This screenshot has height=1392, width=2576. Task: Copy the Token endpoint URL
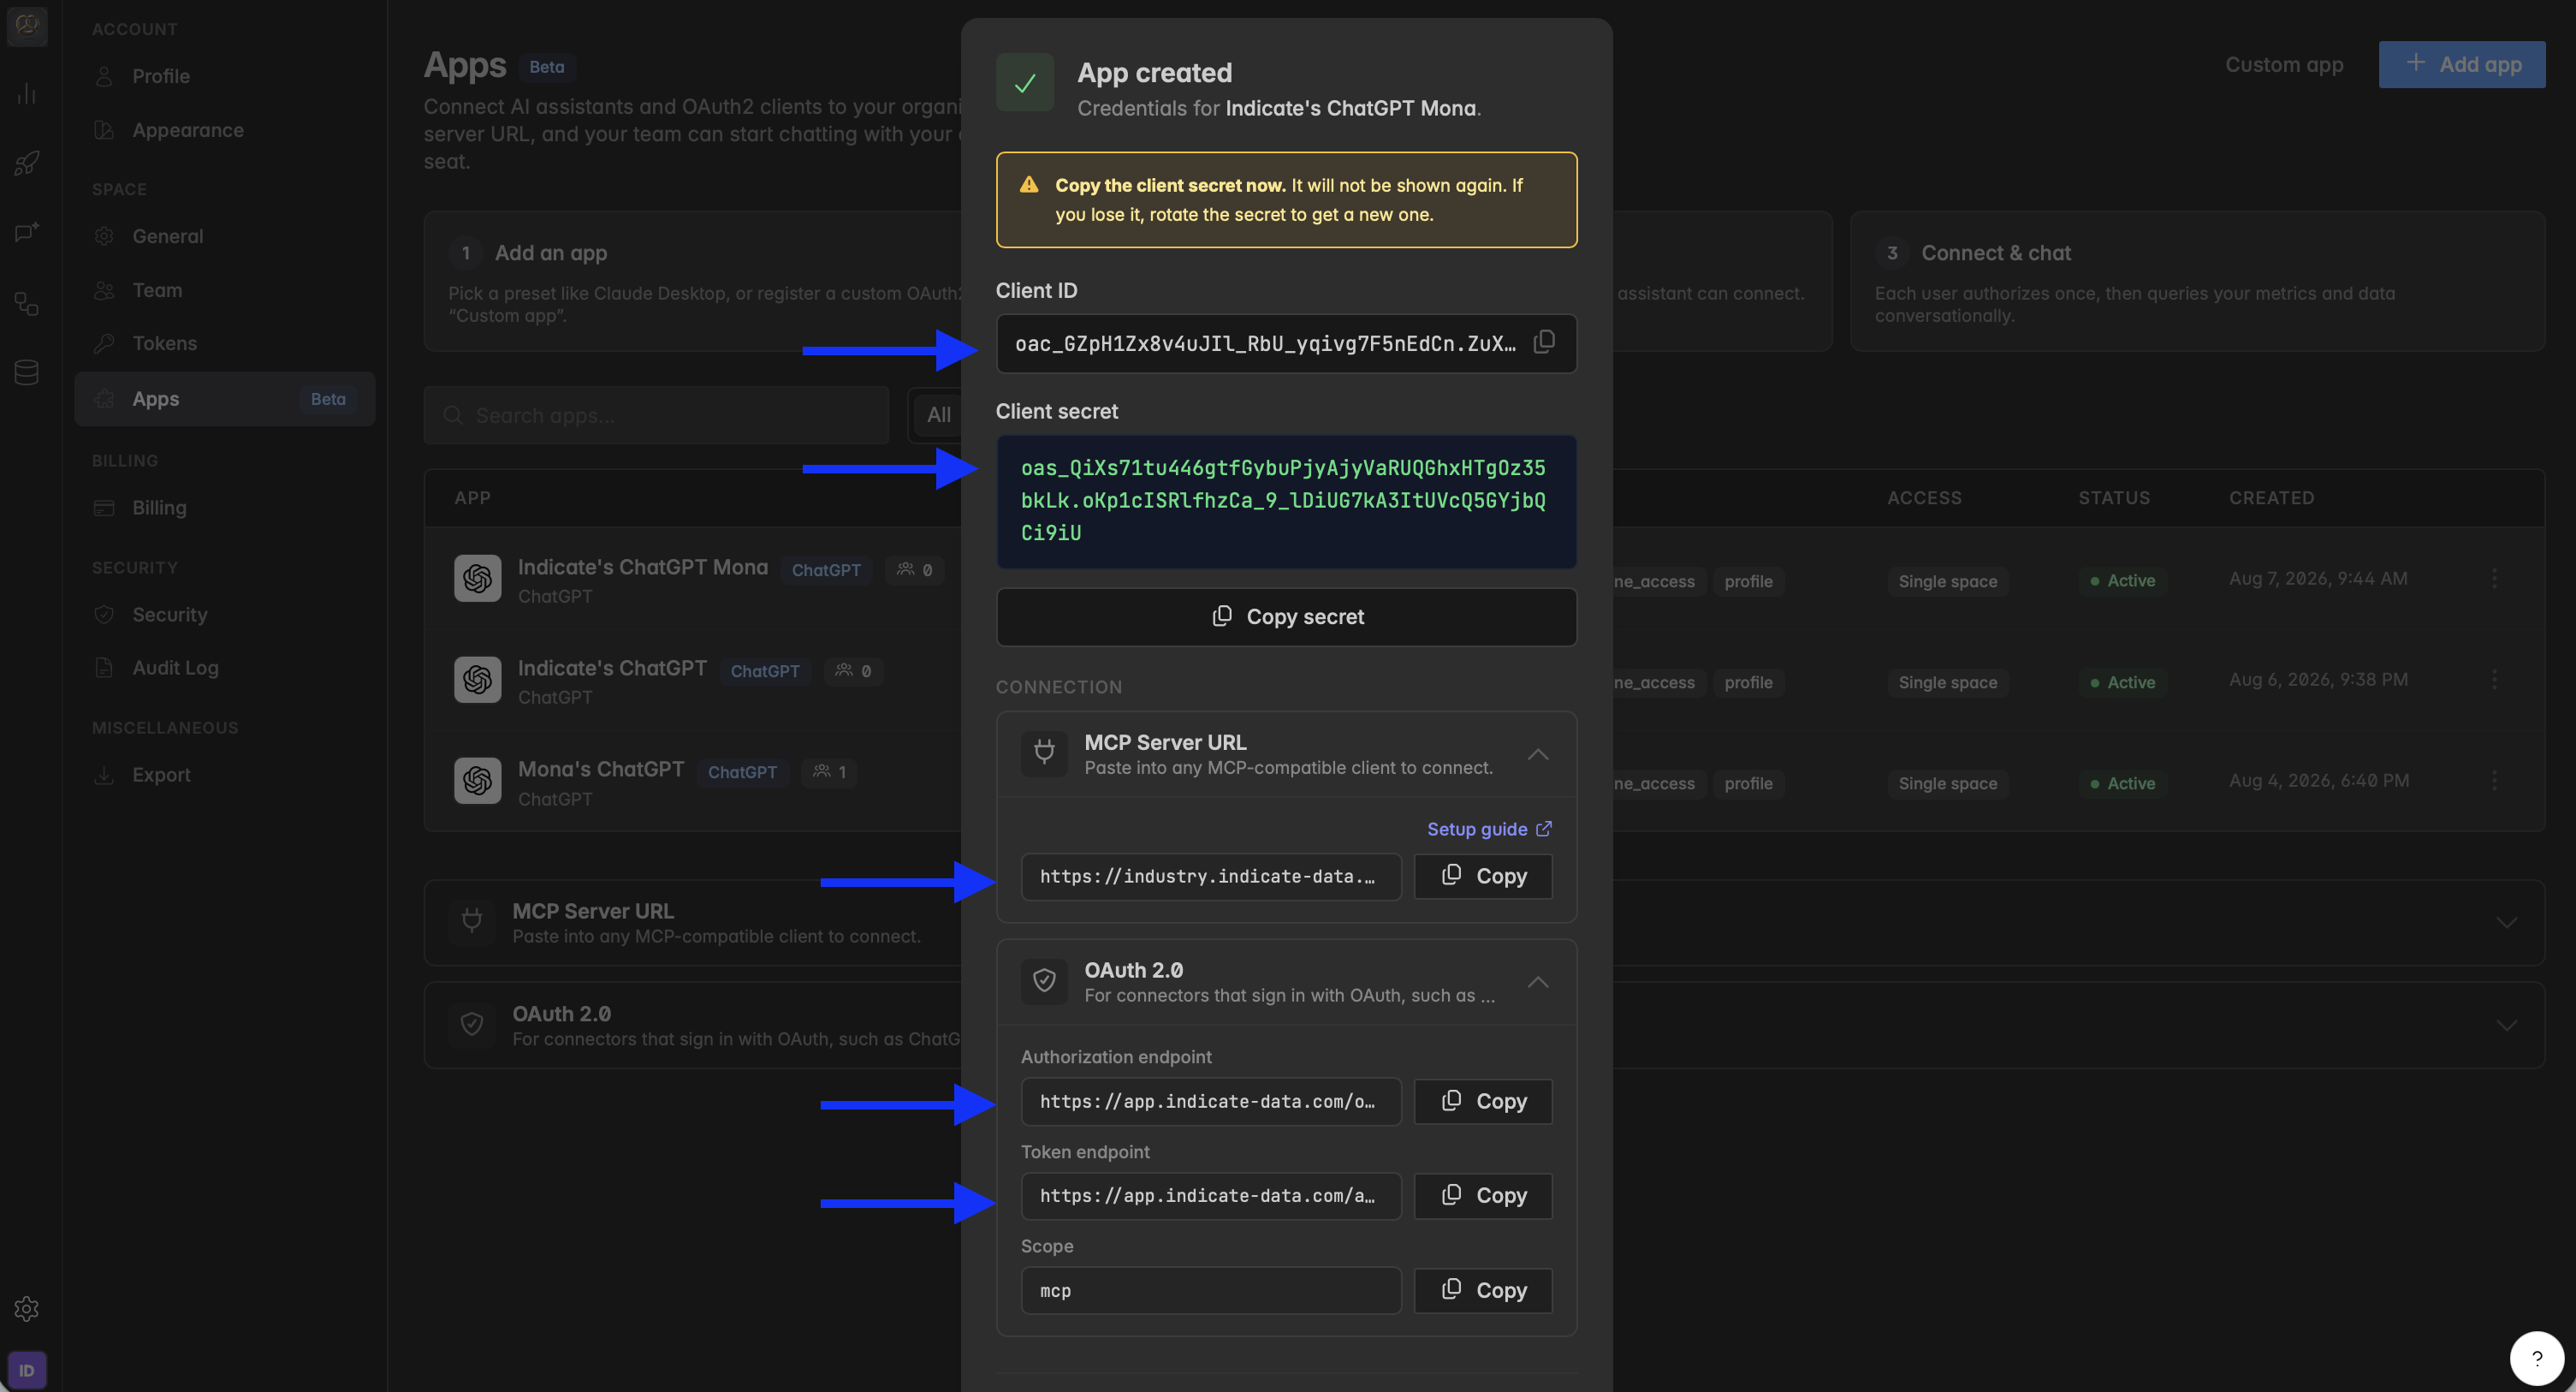click(1483, 1195)
